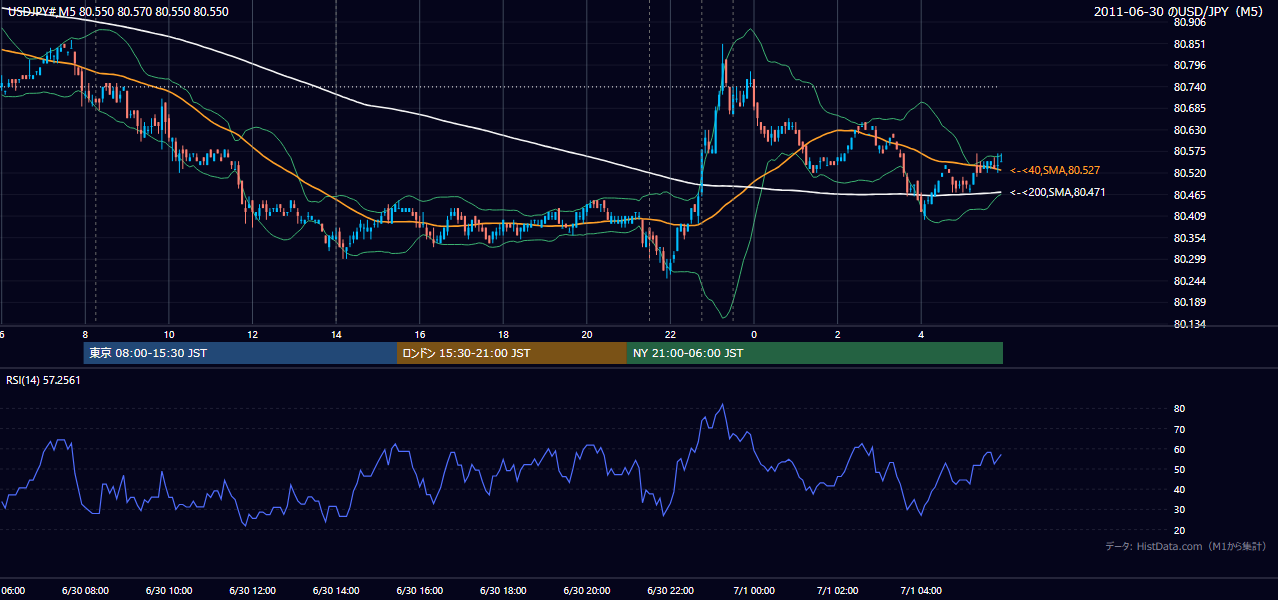
Task: Click hour label 18 under the price chart
Action: (503, 335)
